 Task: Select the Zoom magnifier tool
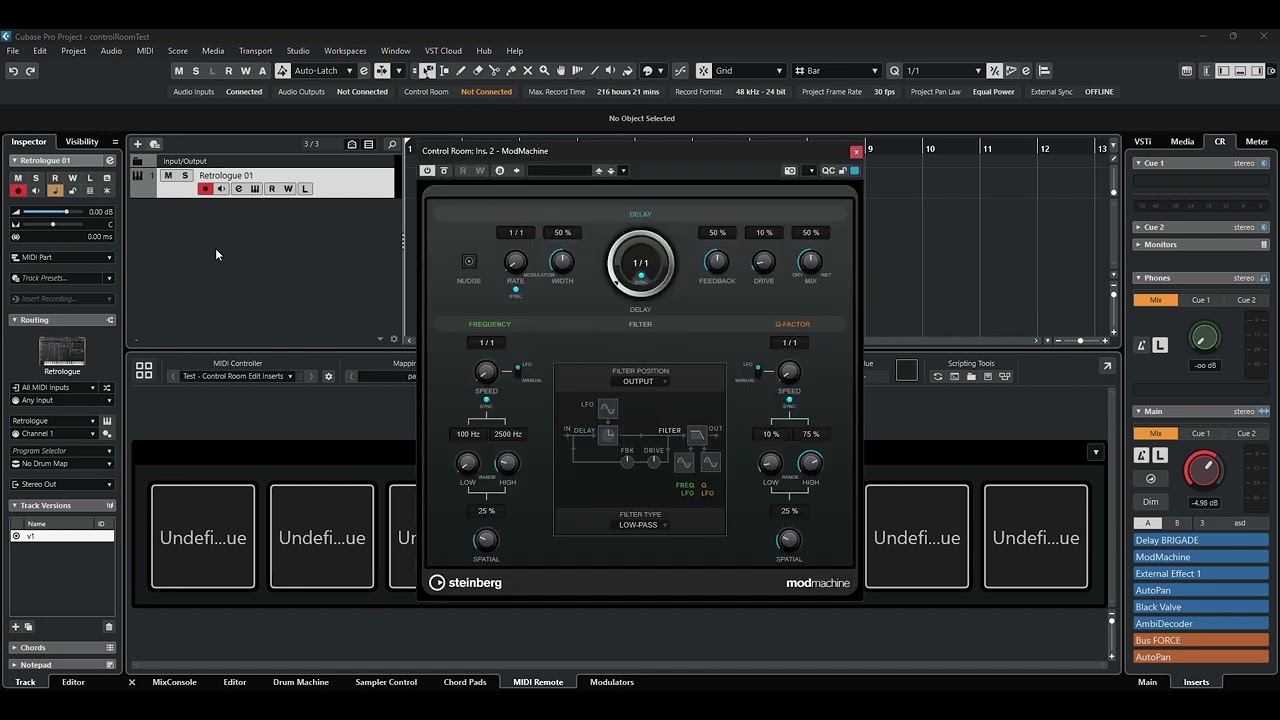click(544, 71)
